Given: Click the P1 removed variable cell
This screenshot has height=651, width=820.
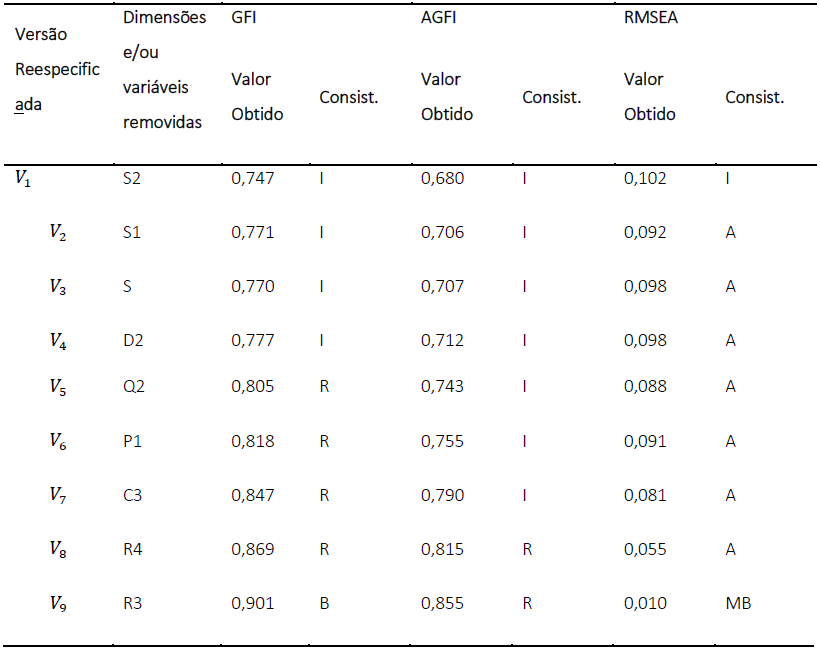Looking at the screenshot, I should (132, 441).
